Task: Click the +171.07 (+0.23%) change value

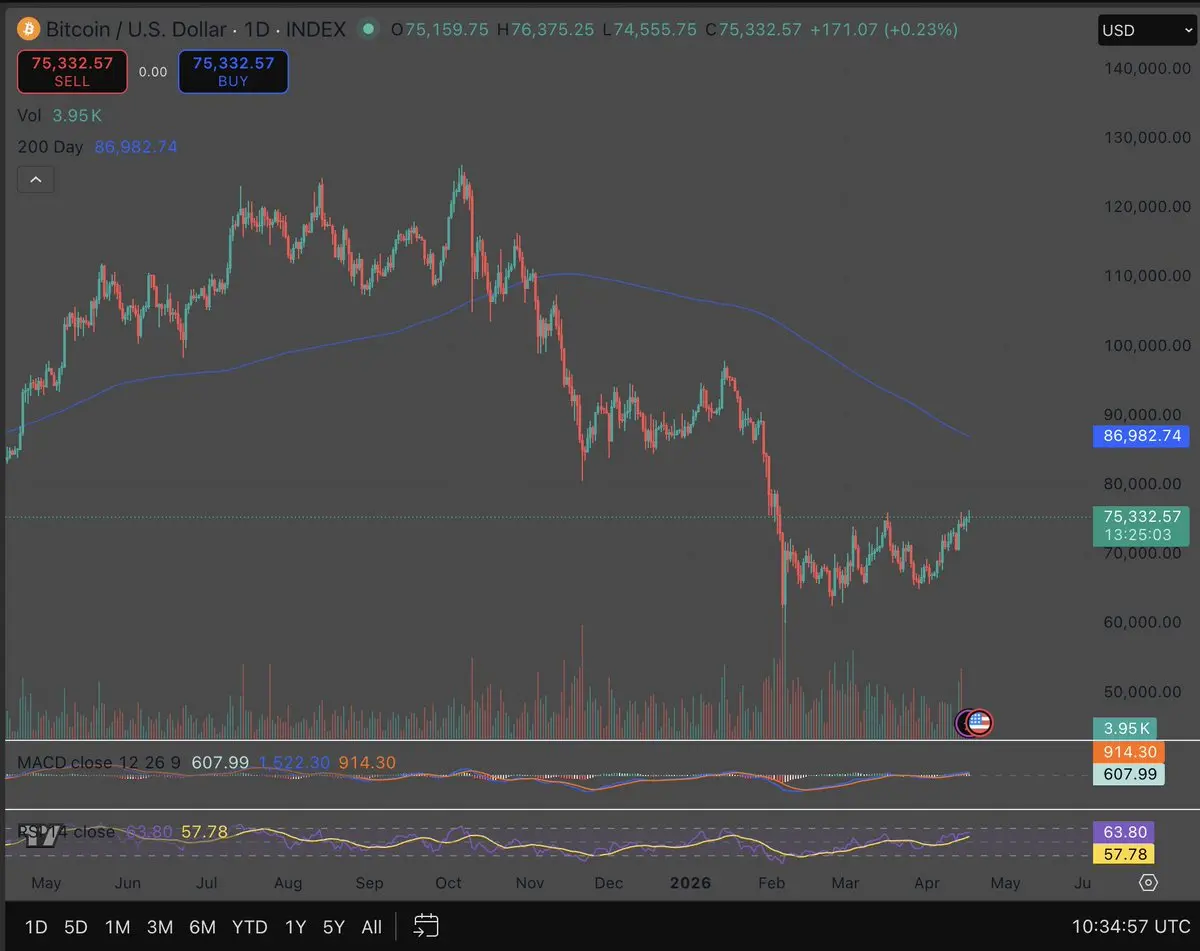Action: click(884, 30)
